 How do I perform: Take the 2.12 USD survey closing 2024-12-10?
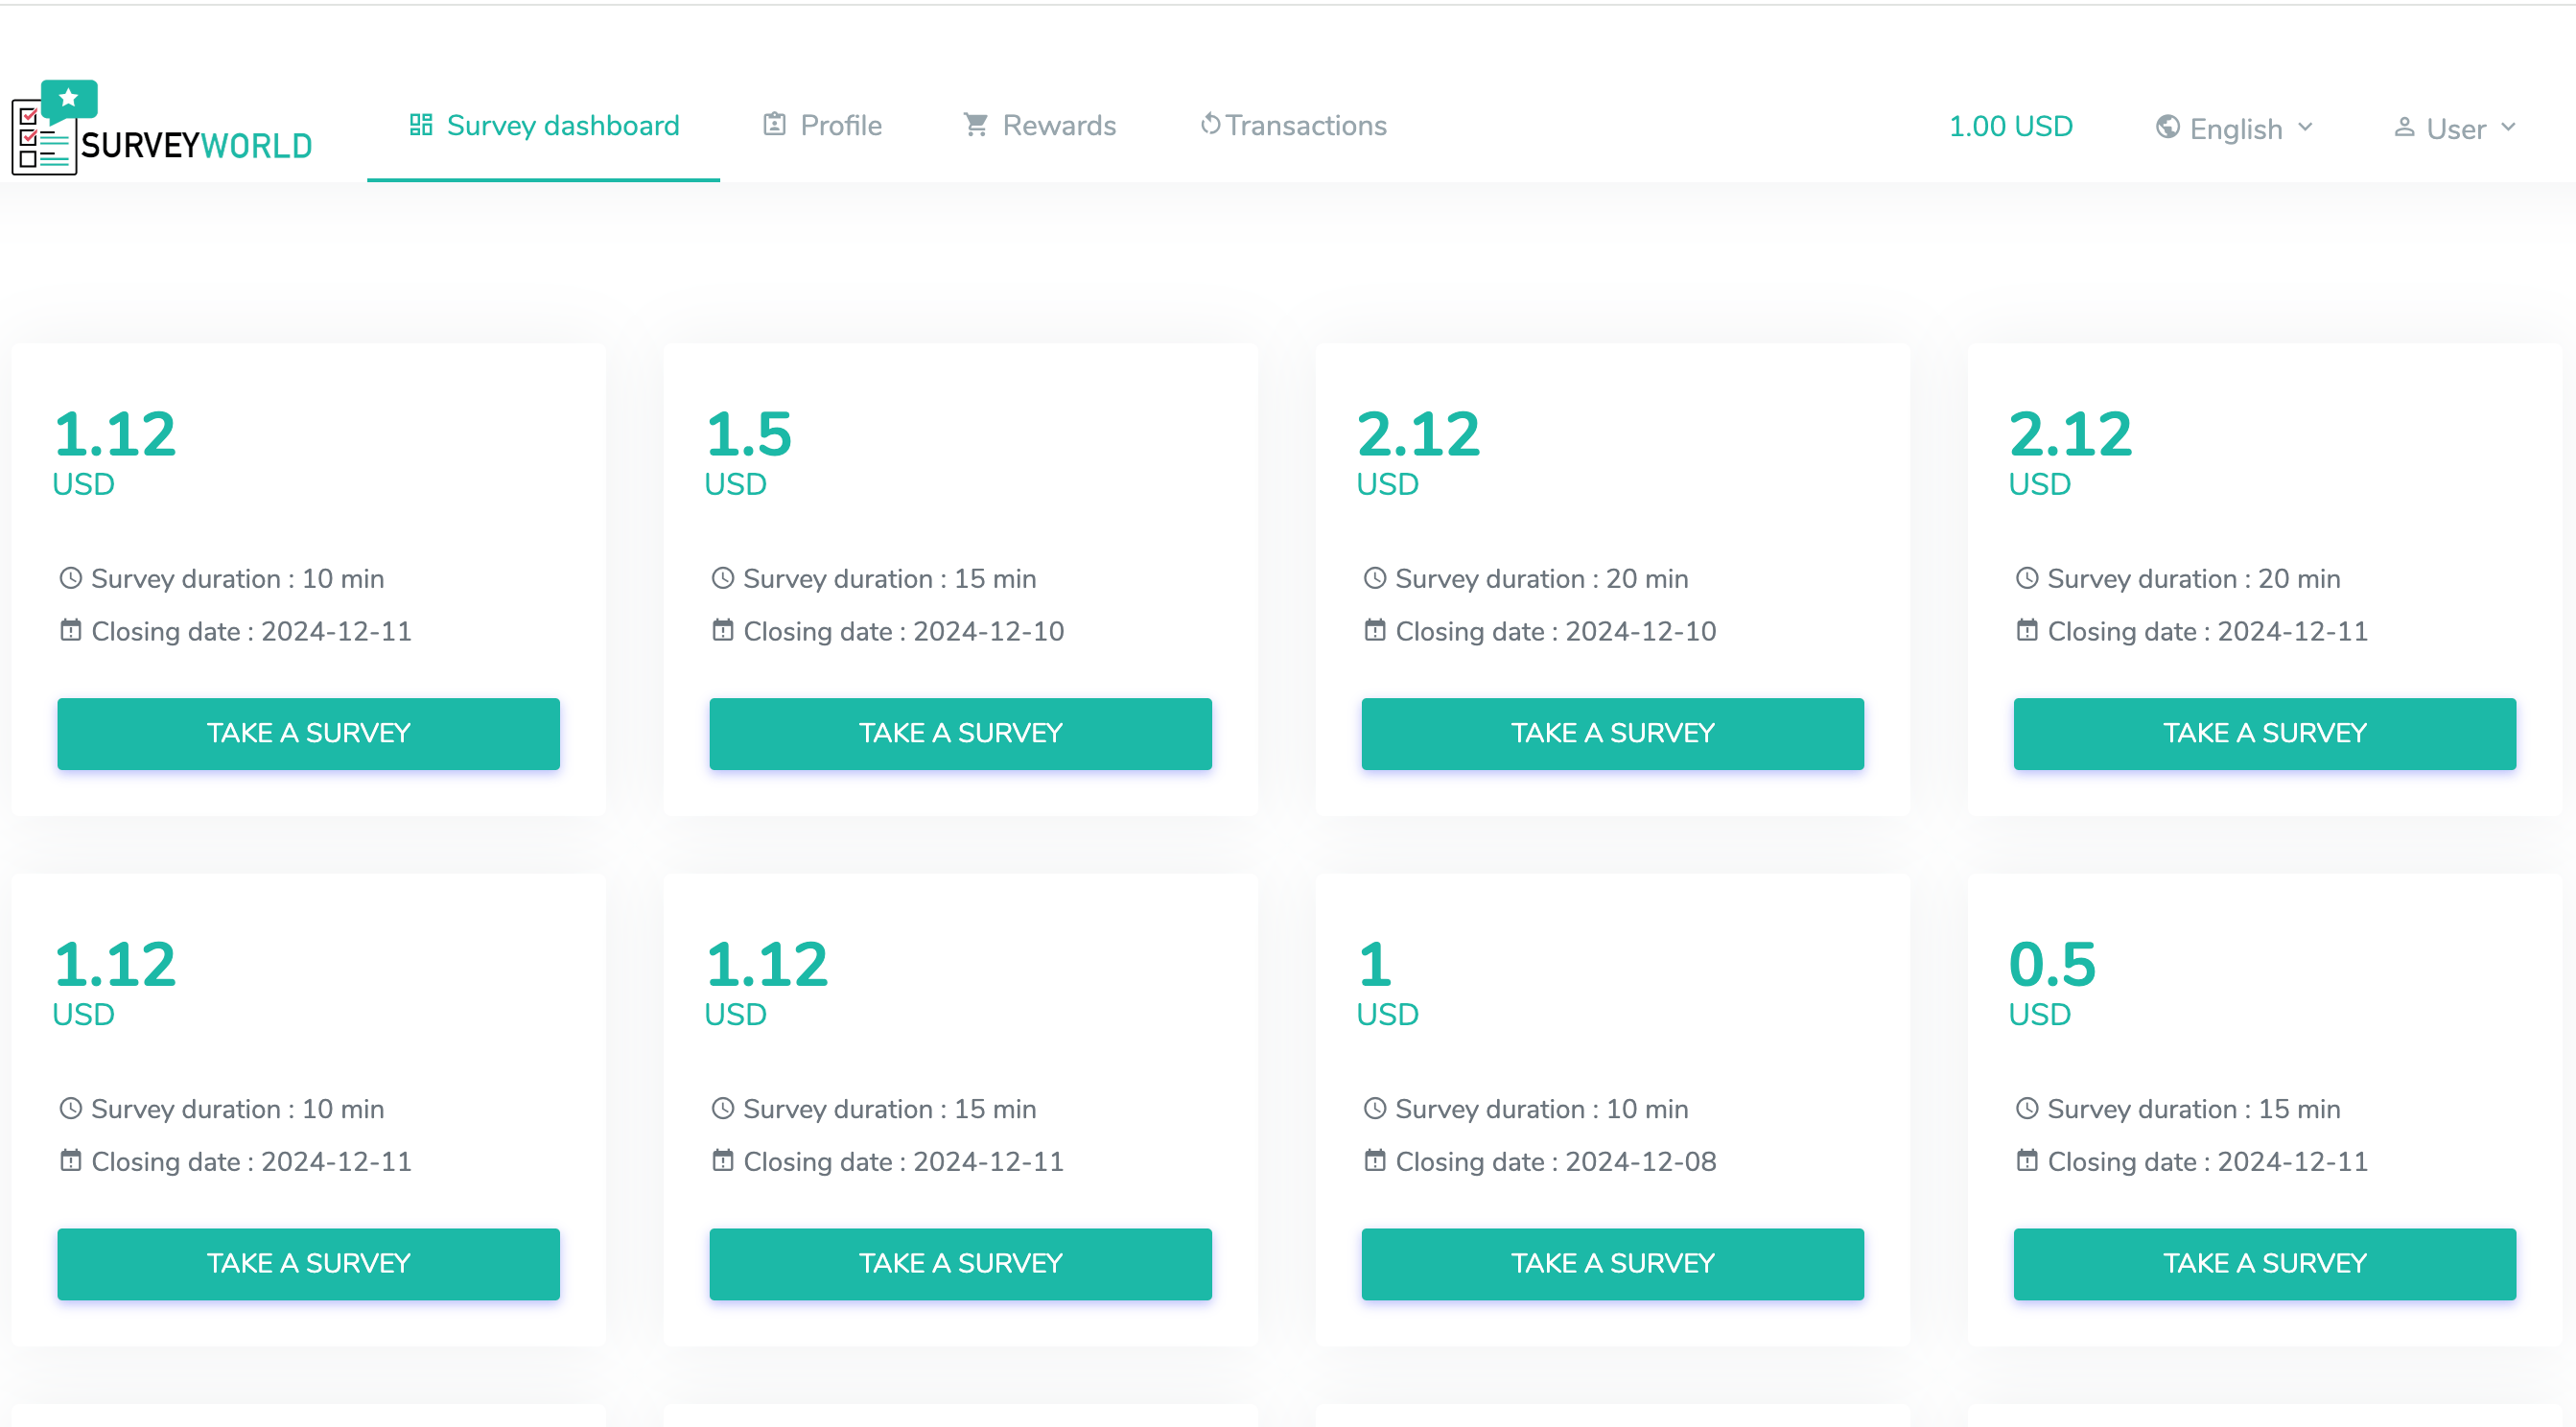pos(1613,734)
